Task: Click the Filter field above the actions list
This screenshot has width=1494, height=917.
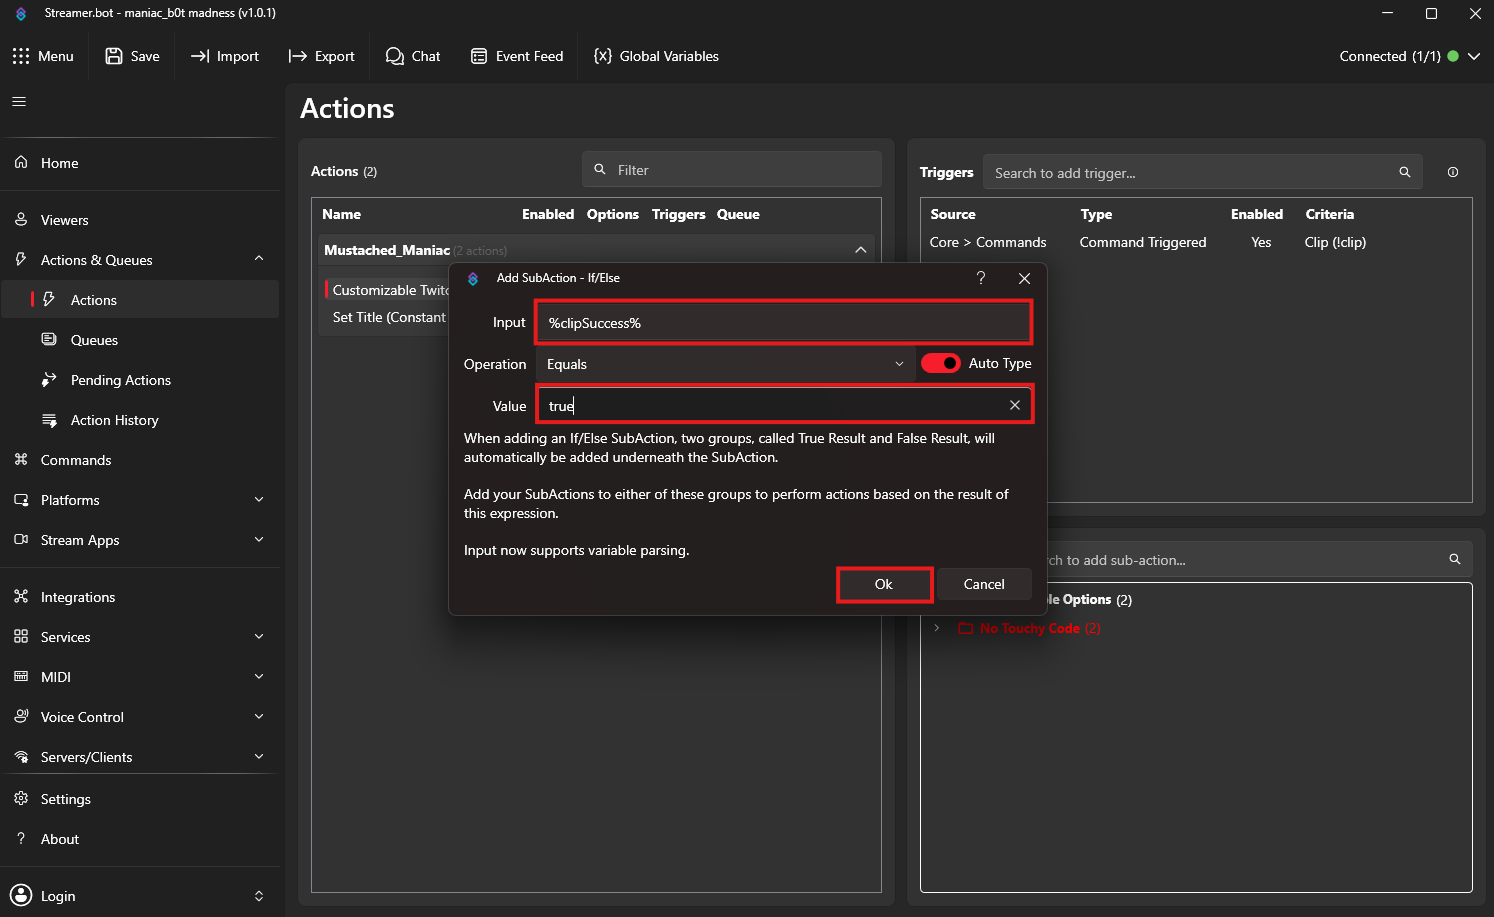Action: point(731,169)
